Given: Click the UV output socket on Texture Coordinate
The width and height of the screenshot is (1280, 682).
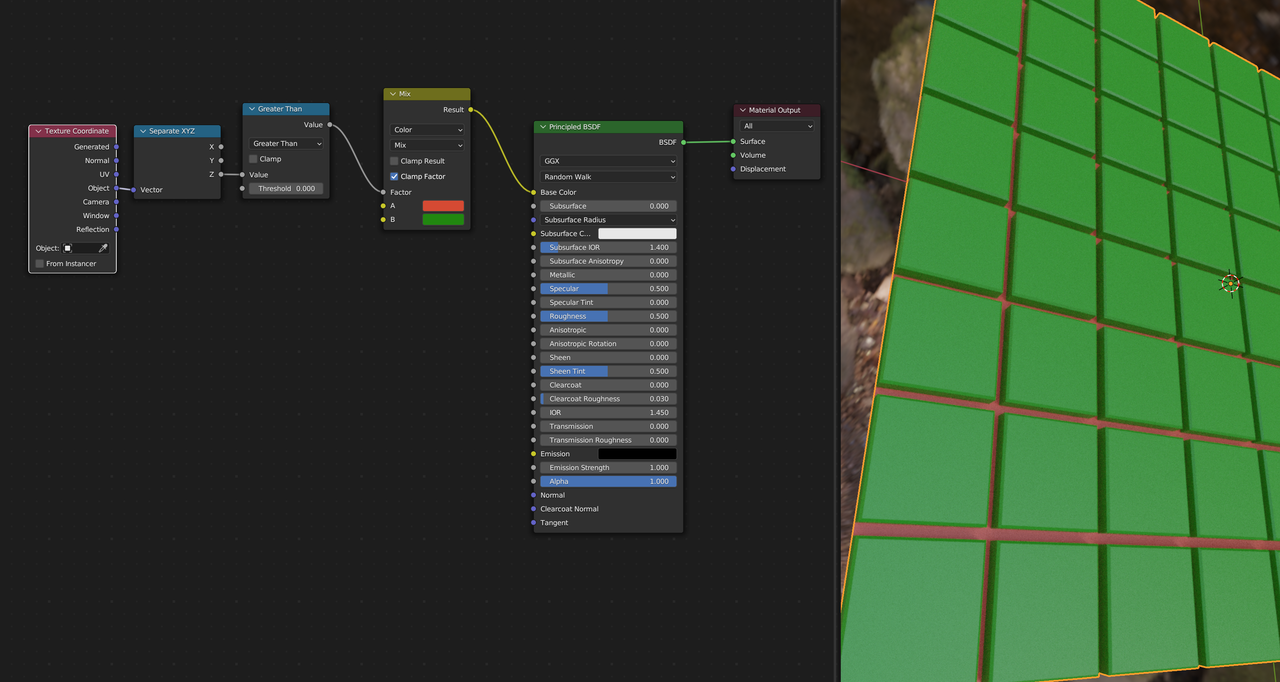Looking at the screenshot, I should click(116, 174).
